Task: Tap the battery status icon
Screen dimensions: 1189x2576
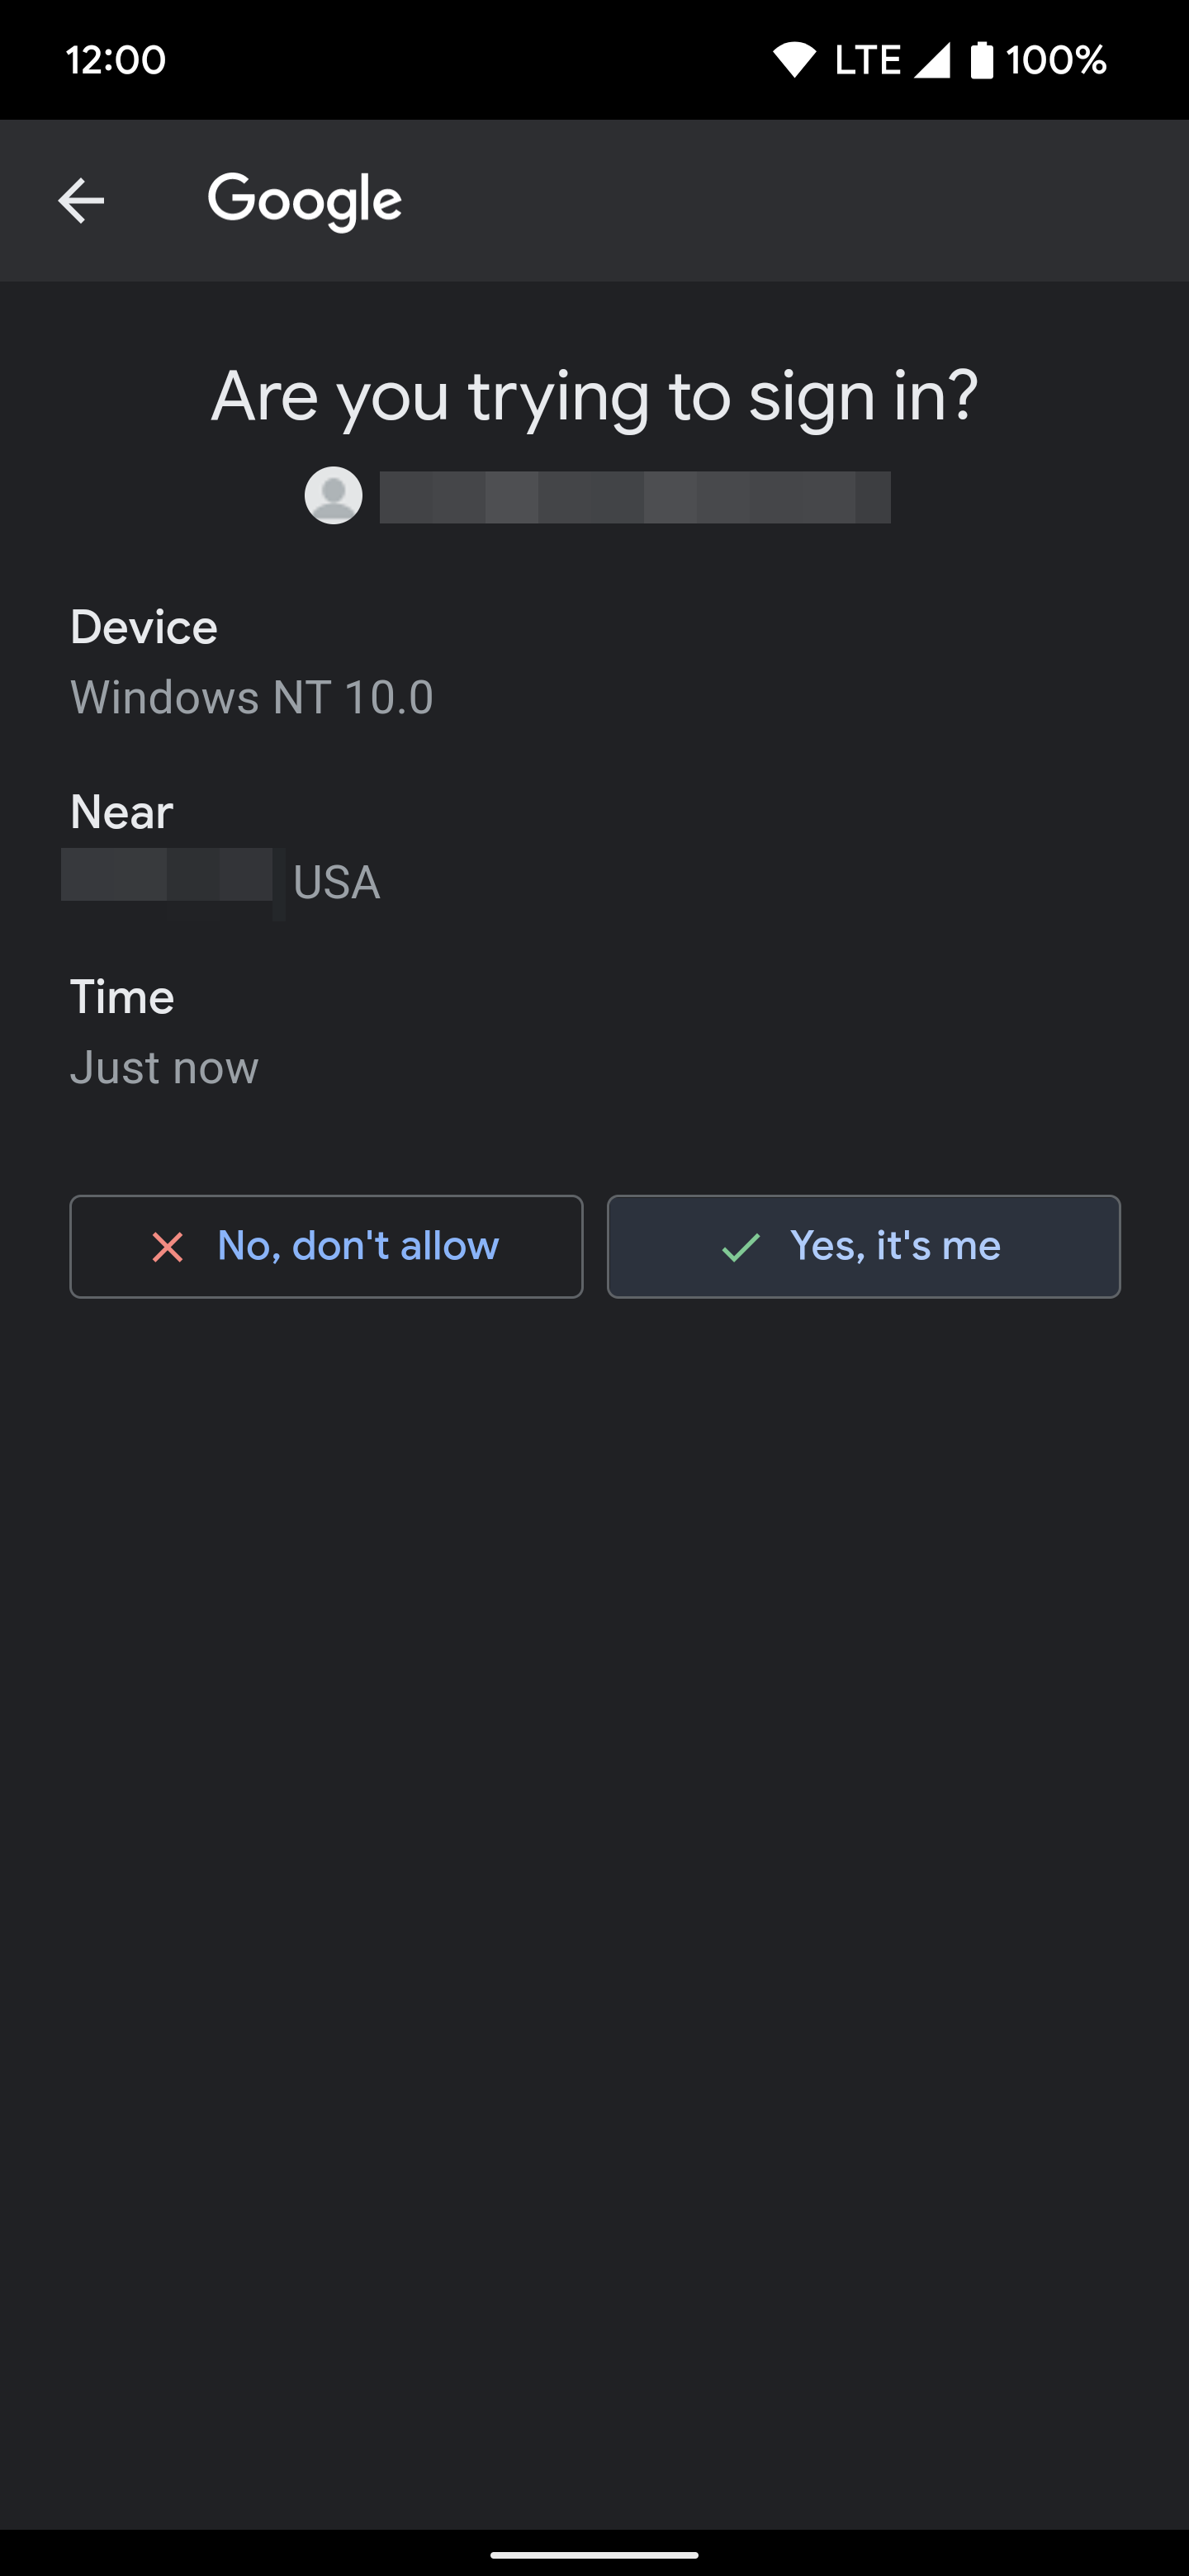Action: (982, 60)
